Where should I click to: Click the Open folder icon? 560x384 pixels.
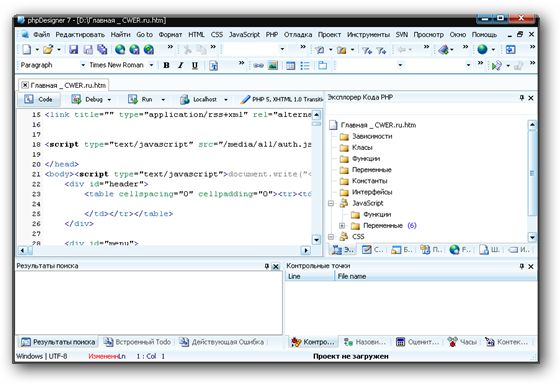pos(48,49)
